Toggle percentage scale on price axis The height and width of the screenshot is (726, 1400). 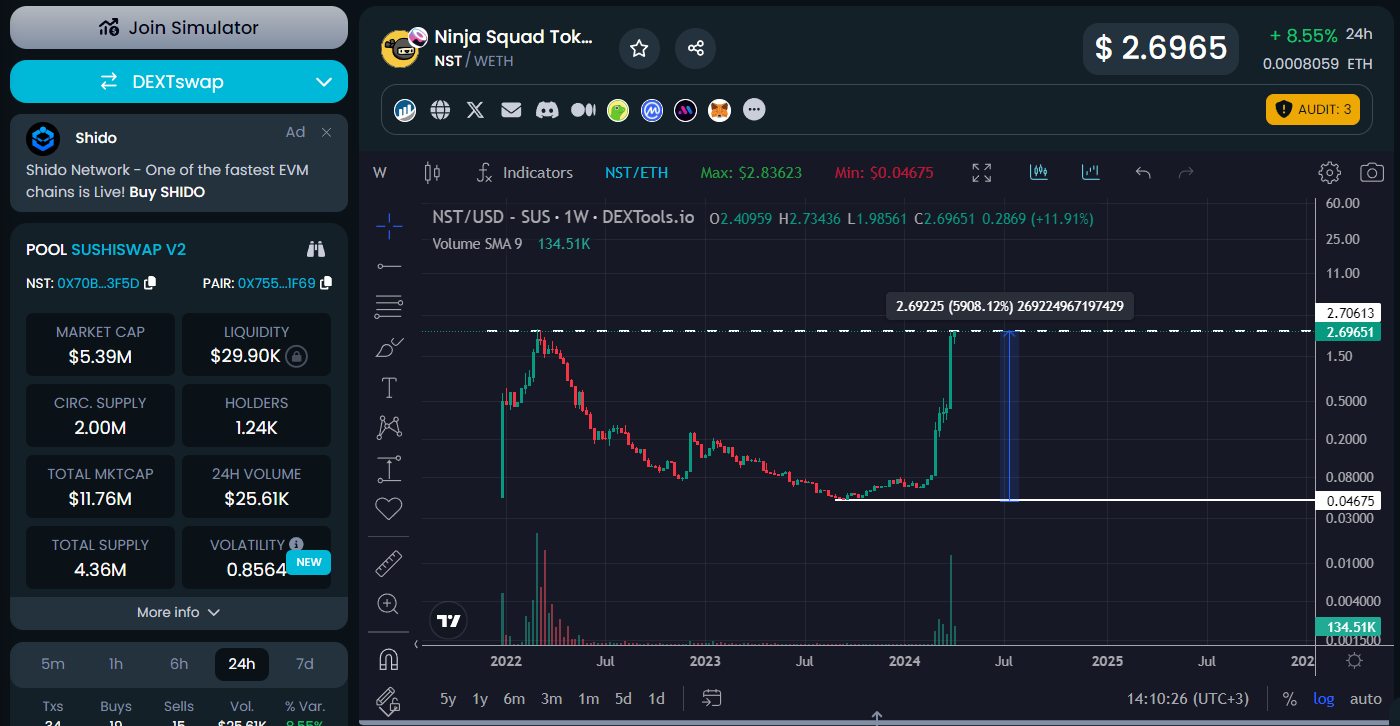[1290, 699]
